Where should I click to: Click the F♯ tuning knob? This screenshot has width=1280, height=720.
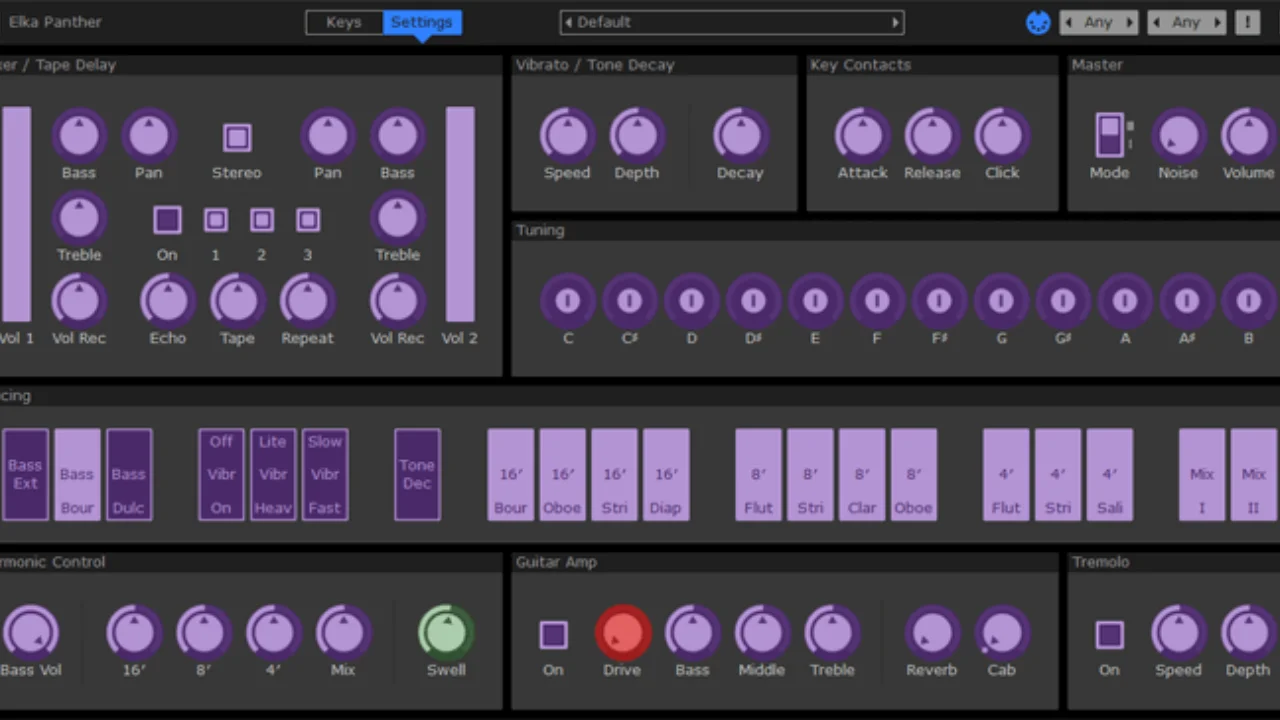pos(939,300)
